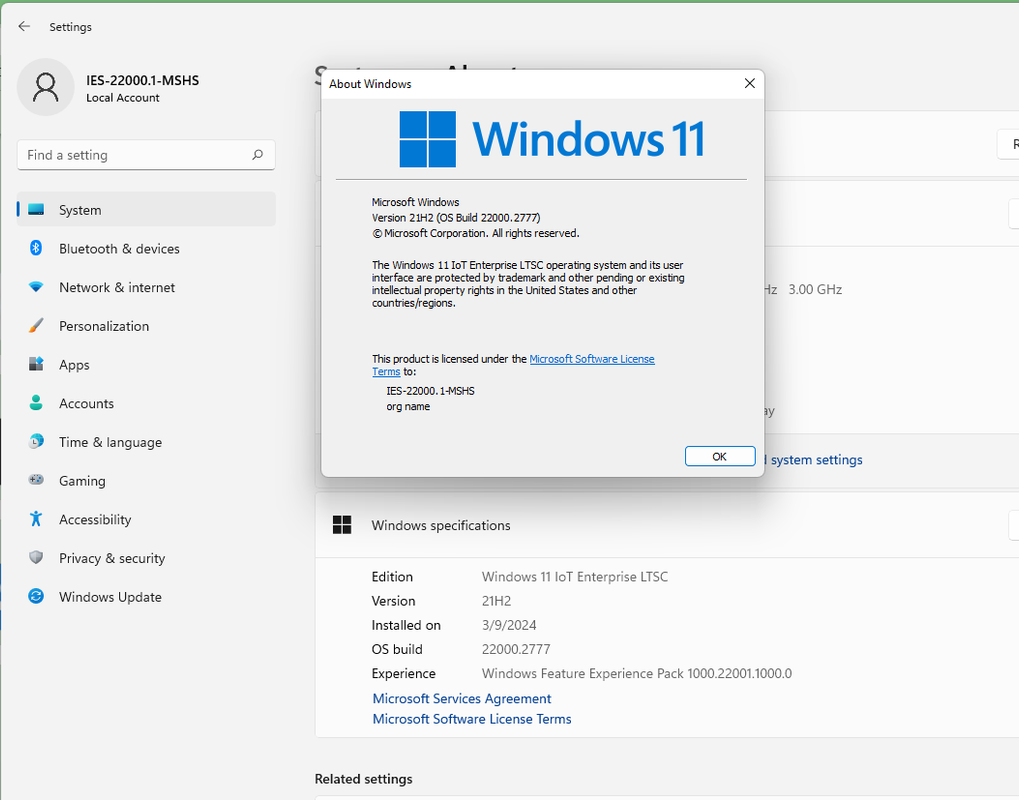Click the Accessibility figure icon

coord(36,519)
